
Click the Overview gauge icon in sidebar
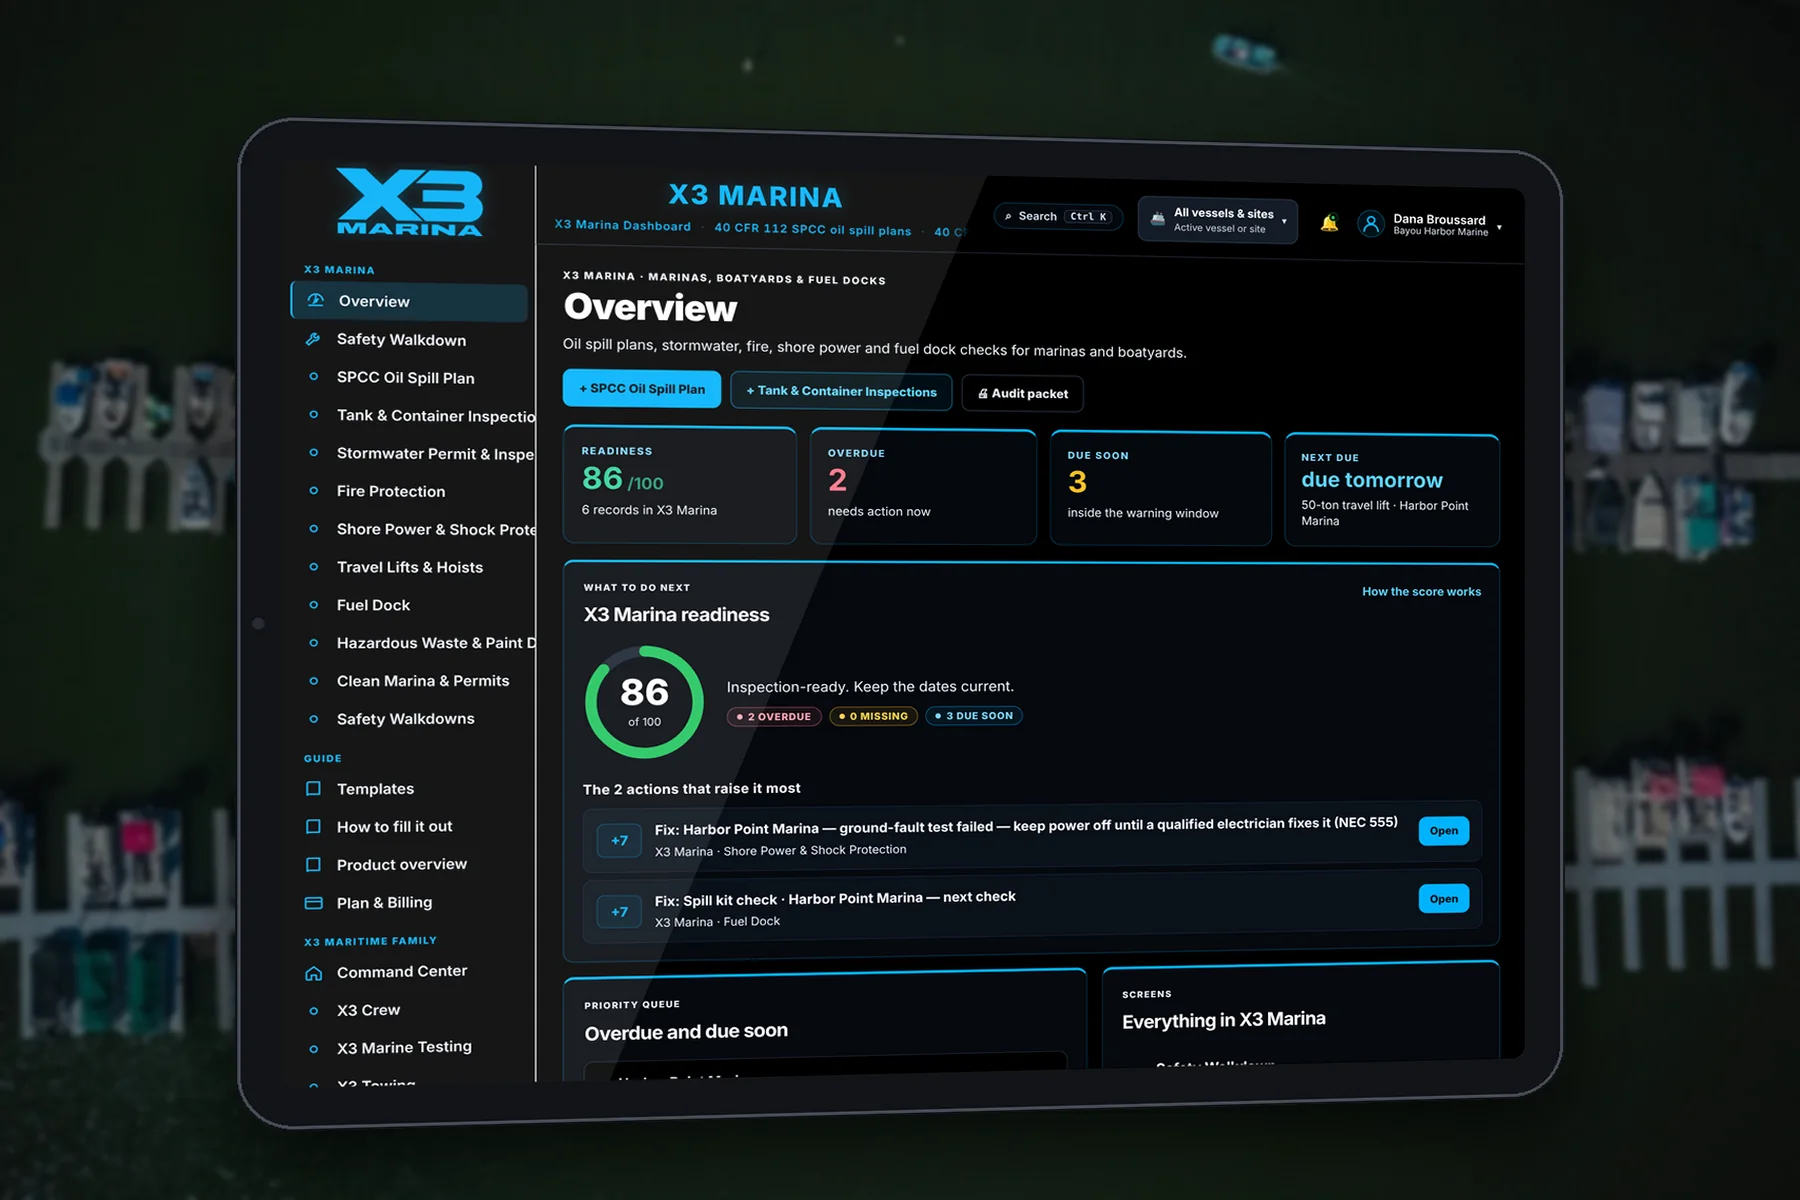[316, 300]
